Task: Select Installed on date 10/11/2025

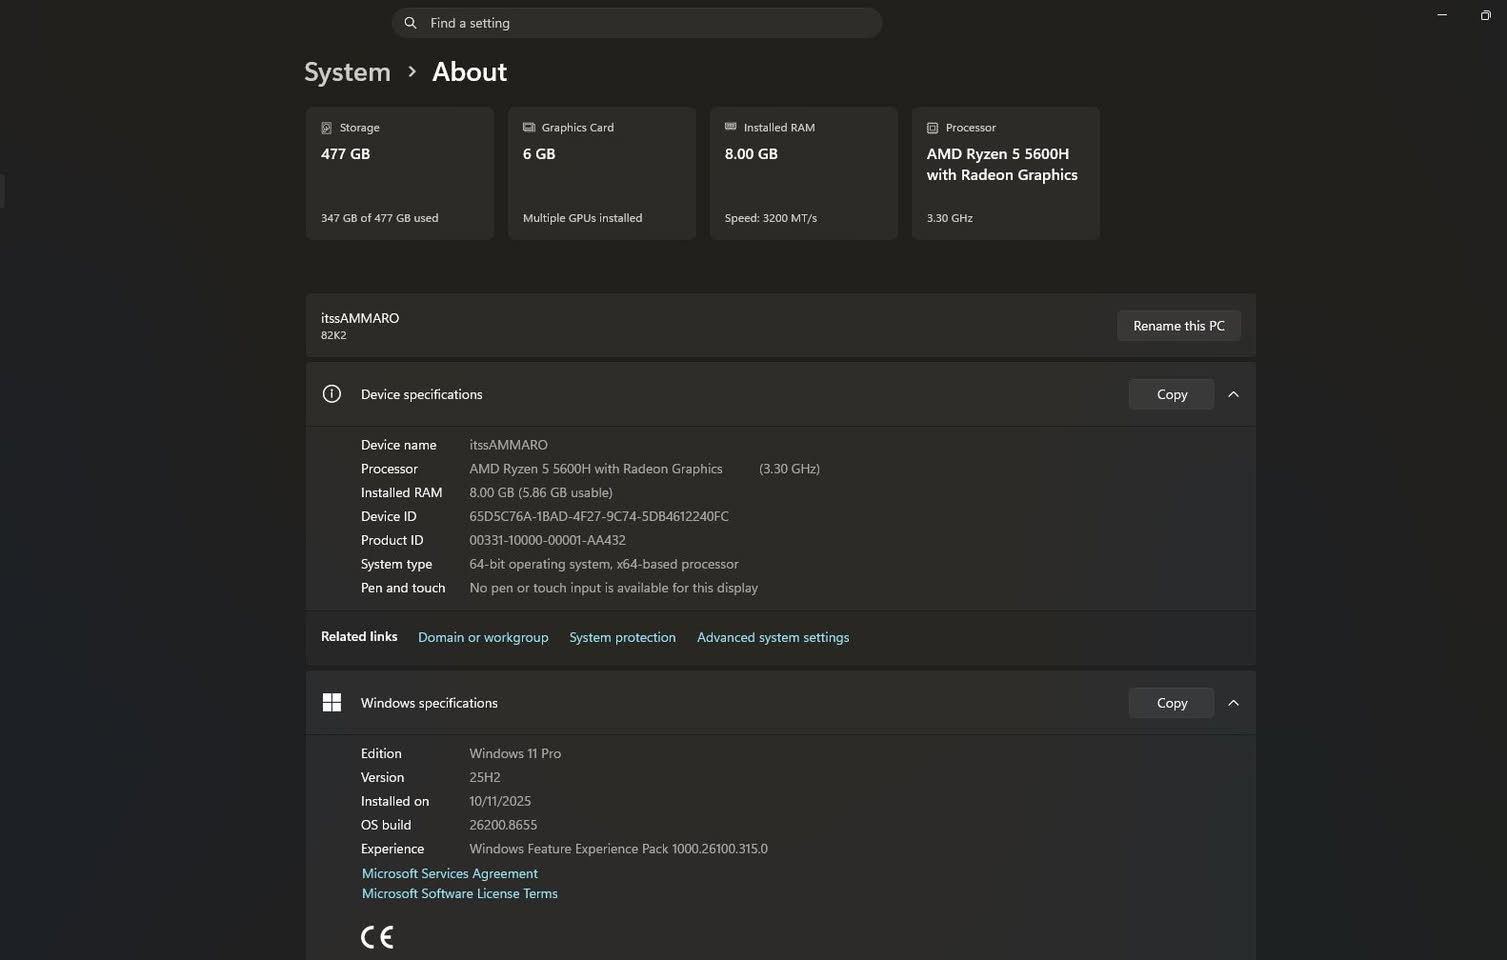Action: [500, 802]
